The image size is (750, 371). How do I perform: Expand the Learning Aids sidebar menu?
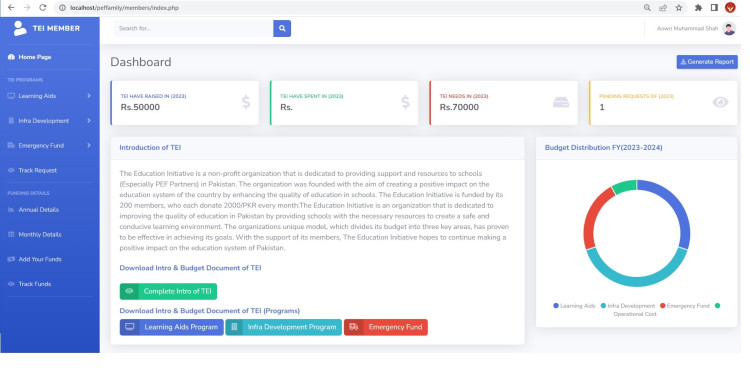(x=50, y=96)
